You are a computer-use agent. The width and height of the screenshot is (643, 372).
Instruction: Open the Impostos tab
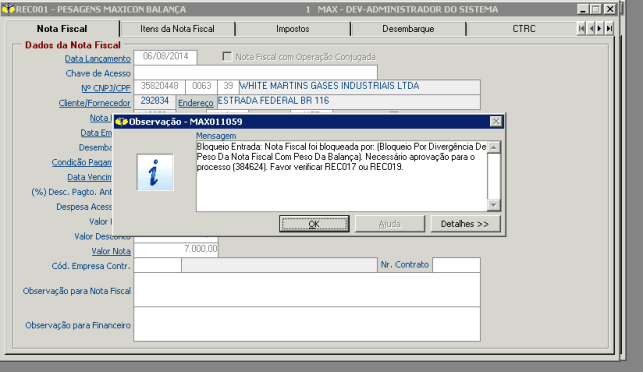click(292, 29)
